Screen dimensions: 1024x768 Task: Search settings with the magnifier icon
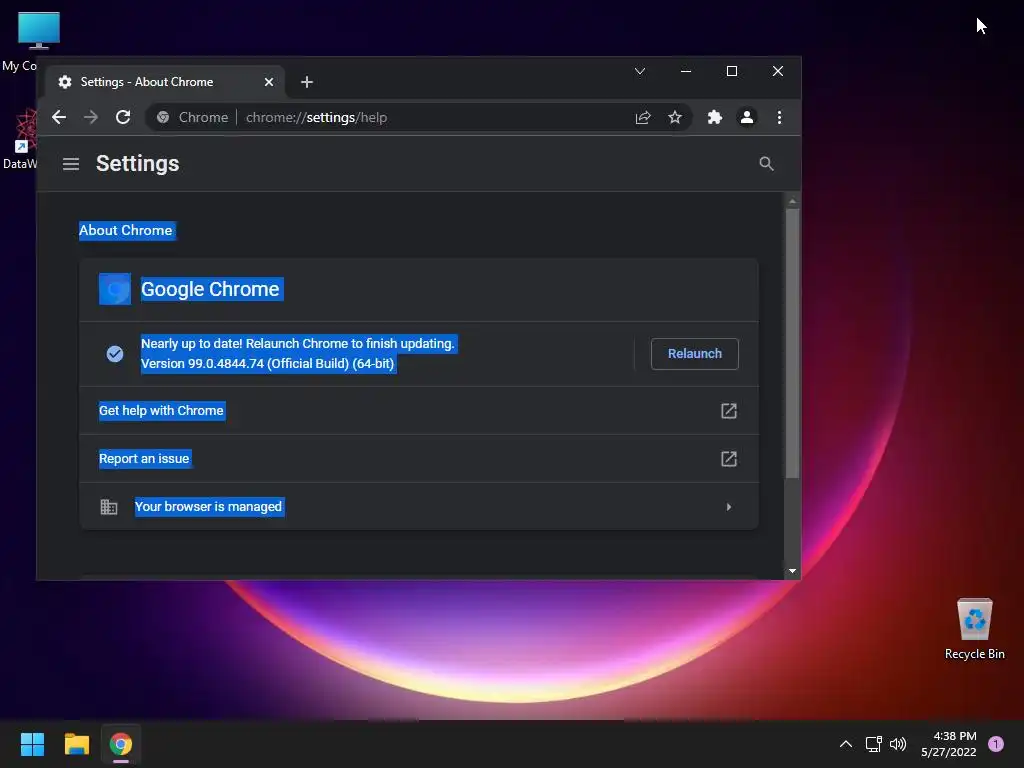[x=767, y=164]
